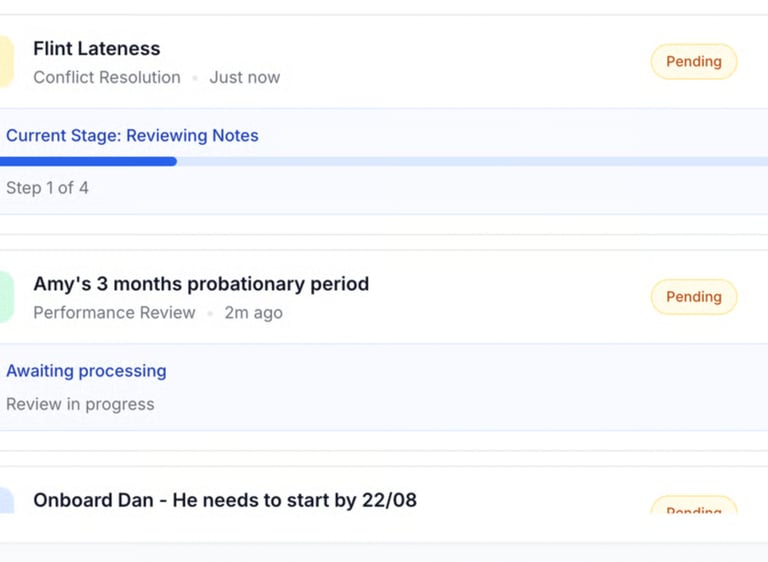Click the Pending badge on Onboard Dan
Screen dimensions: 768x562
(693, 507)
